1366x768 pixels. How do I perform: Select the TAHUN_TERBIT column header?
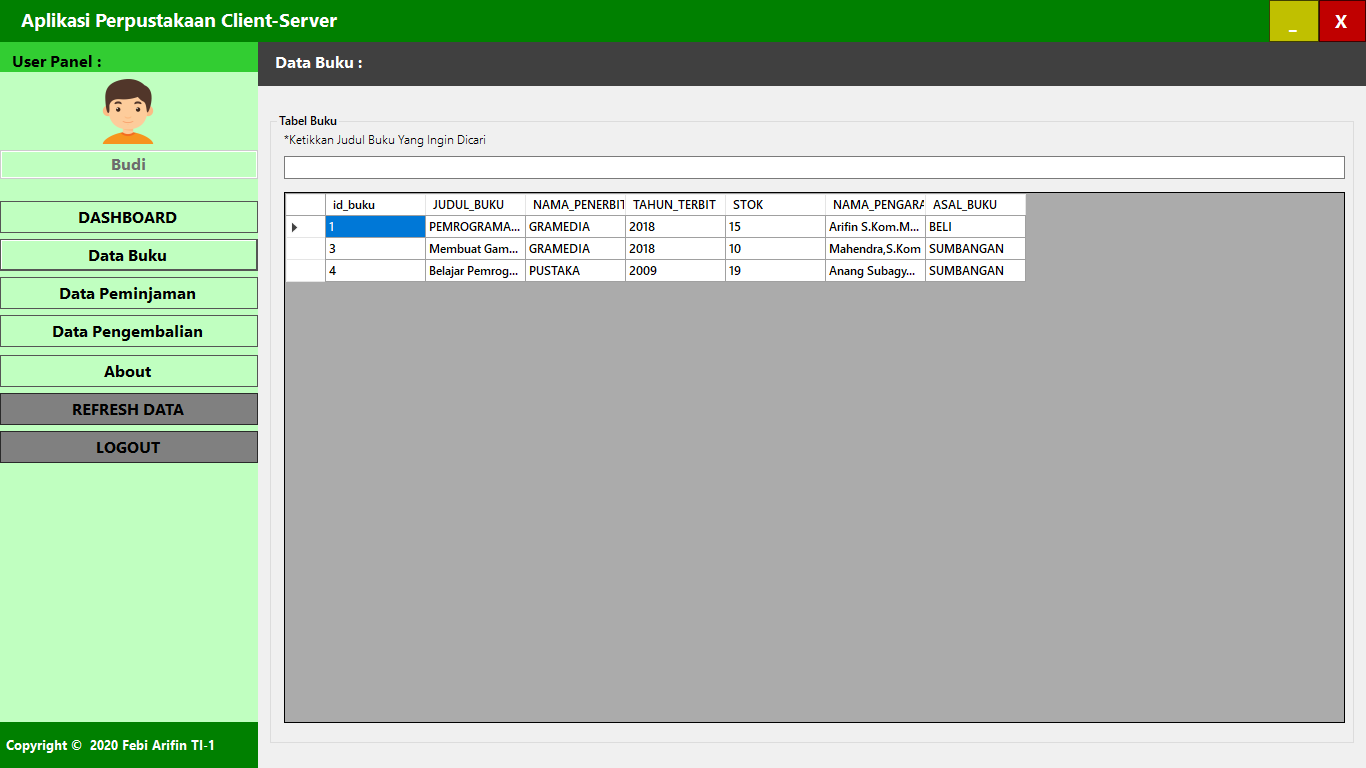pos(673,204)
